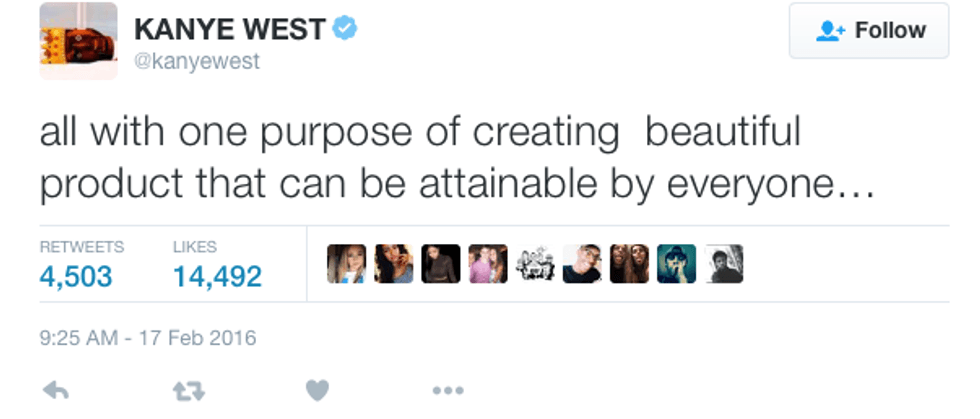Image resolution: width=980 pixels, height=419 pixels.
Task: Click the last grayscale liker avatar
Action: pos(724,264)
